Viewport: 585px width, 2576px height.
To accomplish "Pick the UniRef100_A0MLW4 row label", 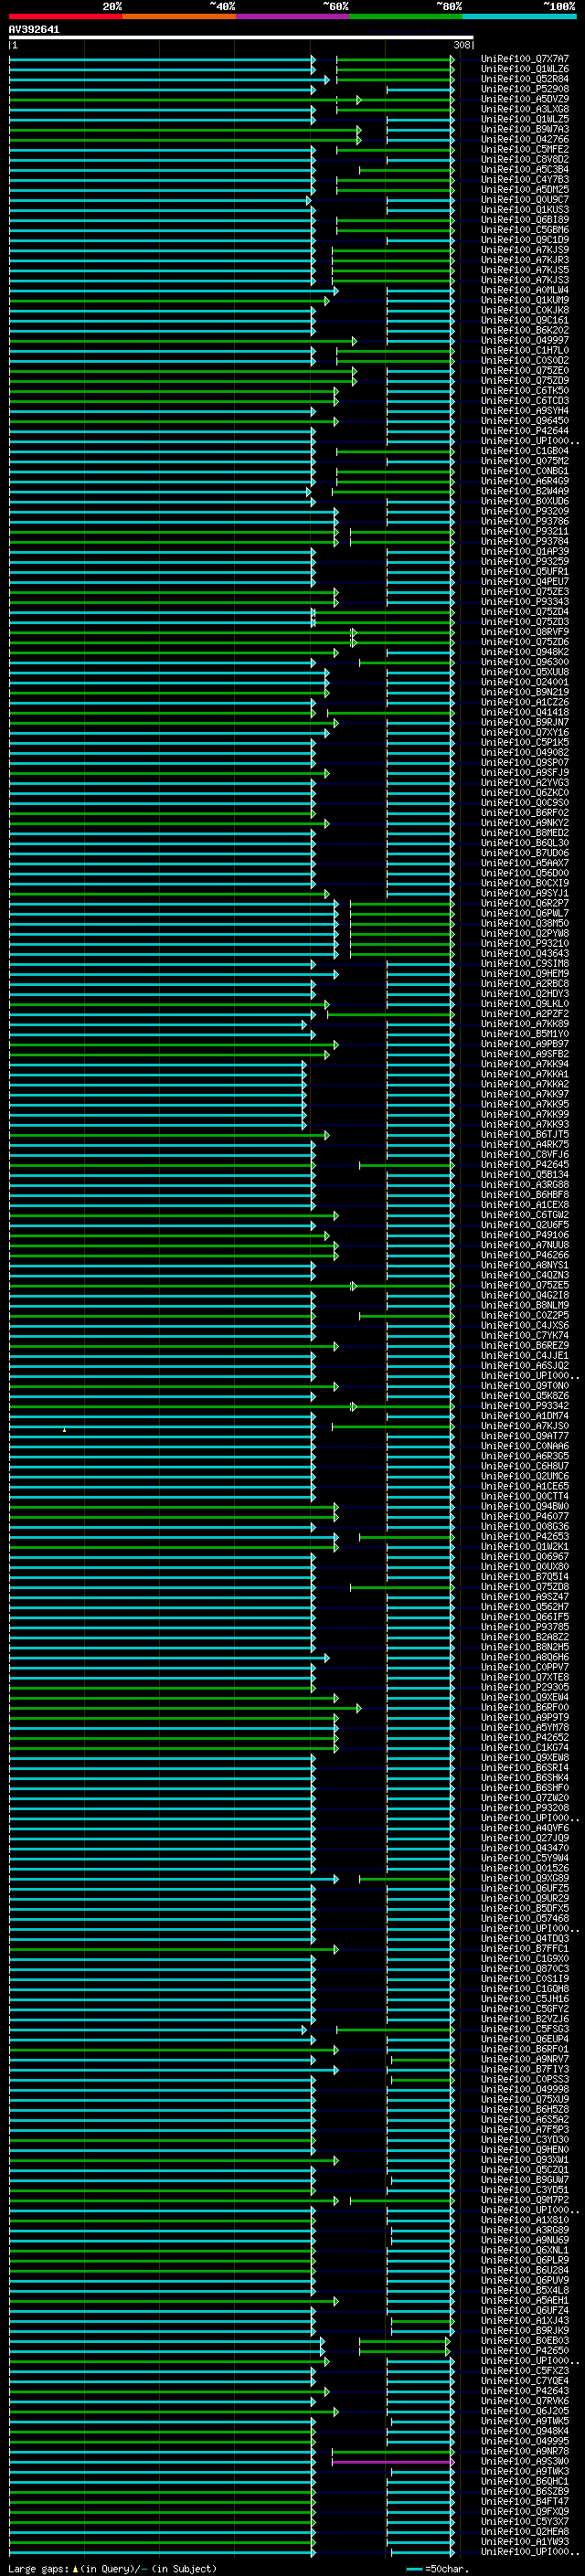I will point(525,290).
